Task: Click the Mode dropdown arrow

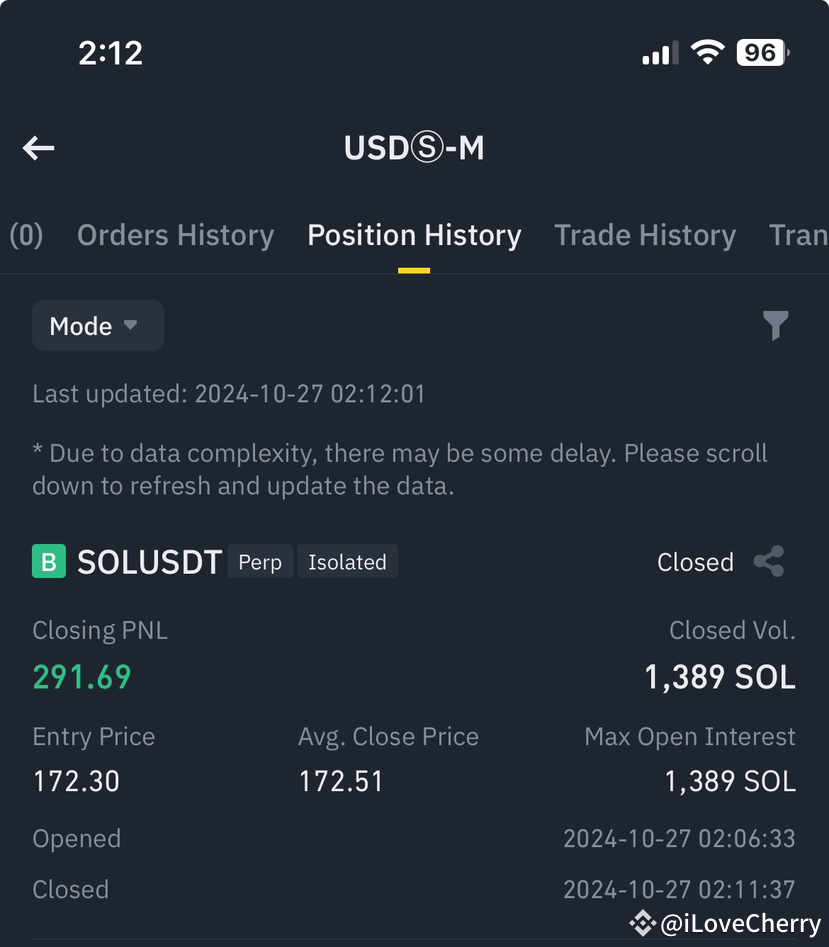Action: [130, 326]
